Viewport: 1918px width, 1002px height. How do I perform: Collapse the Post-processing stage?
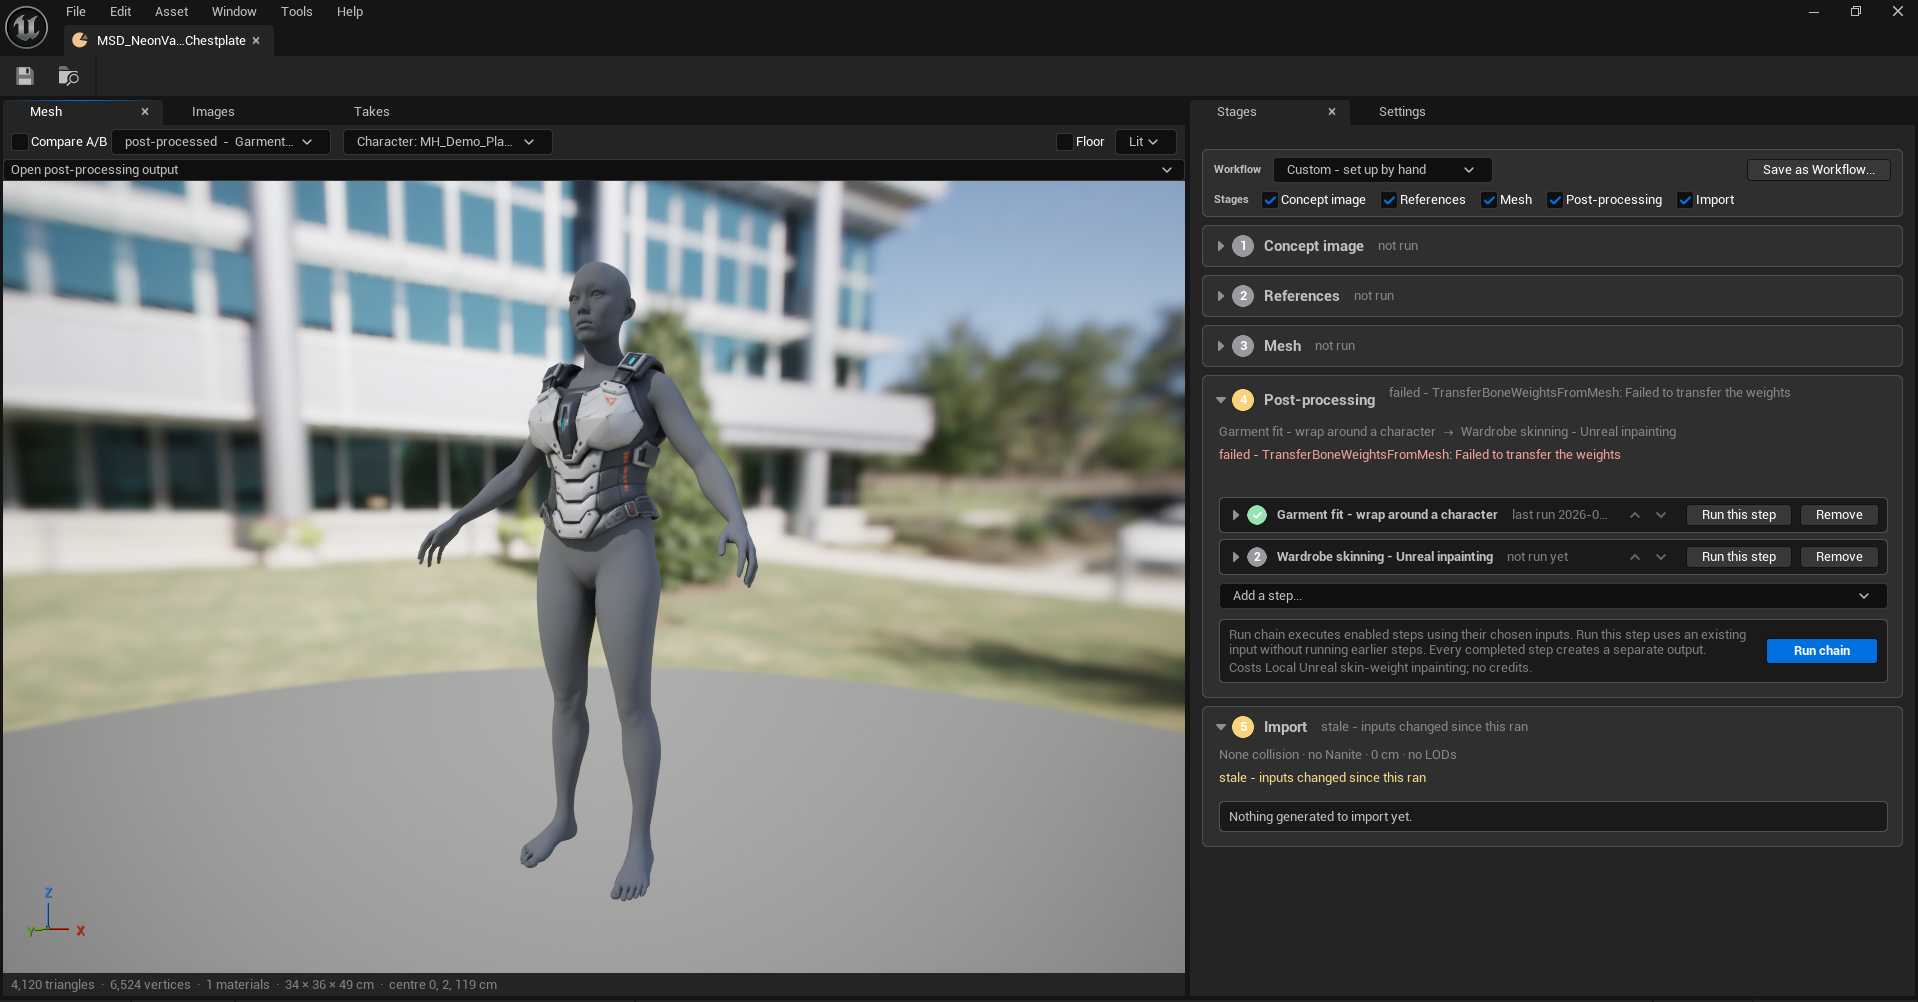point(1221,400)
